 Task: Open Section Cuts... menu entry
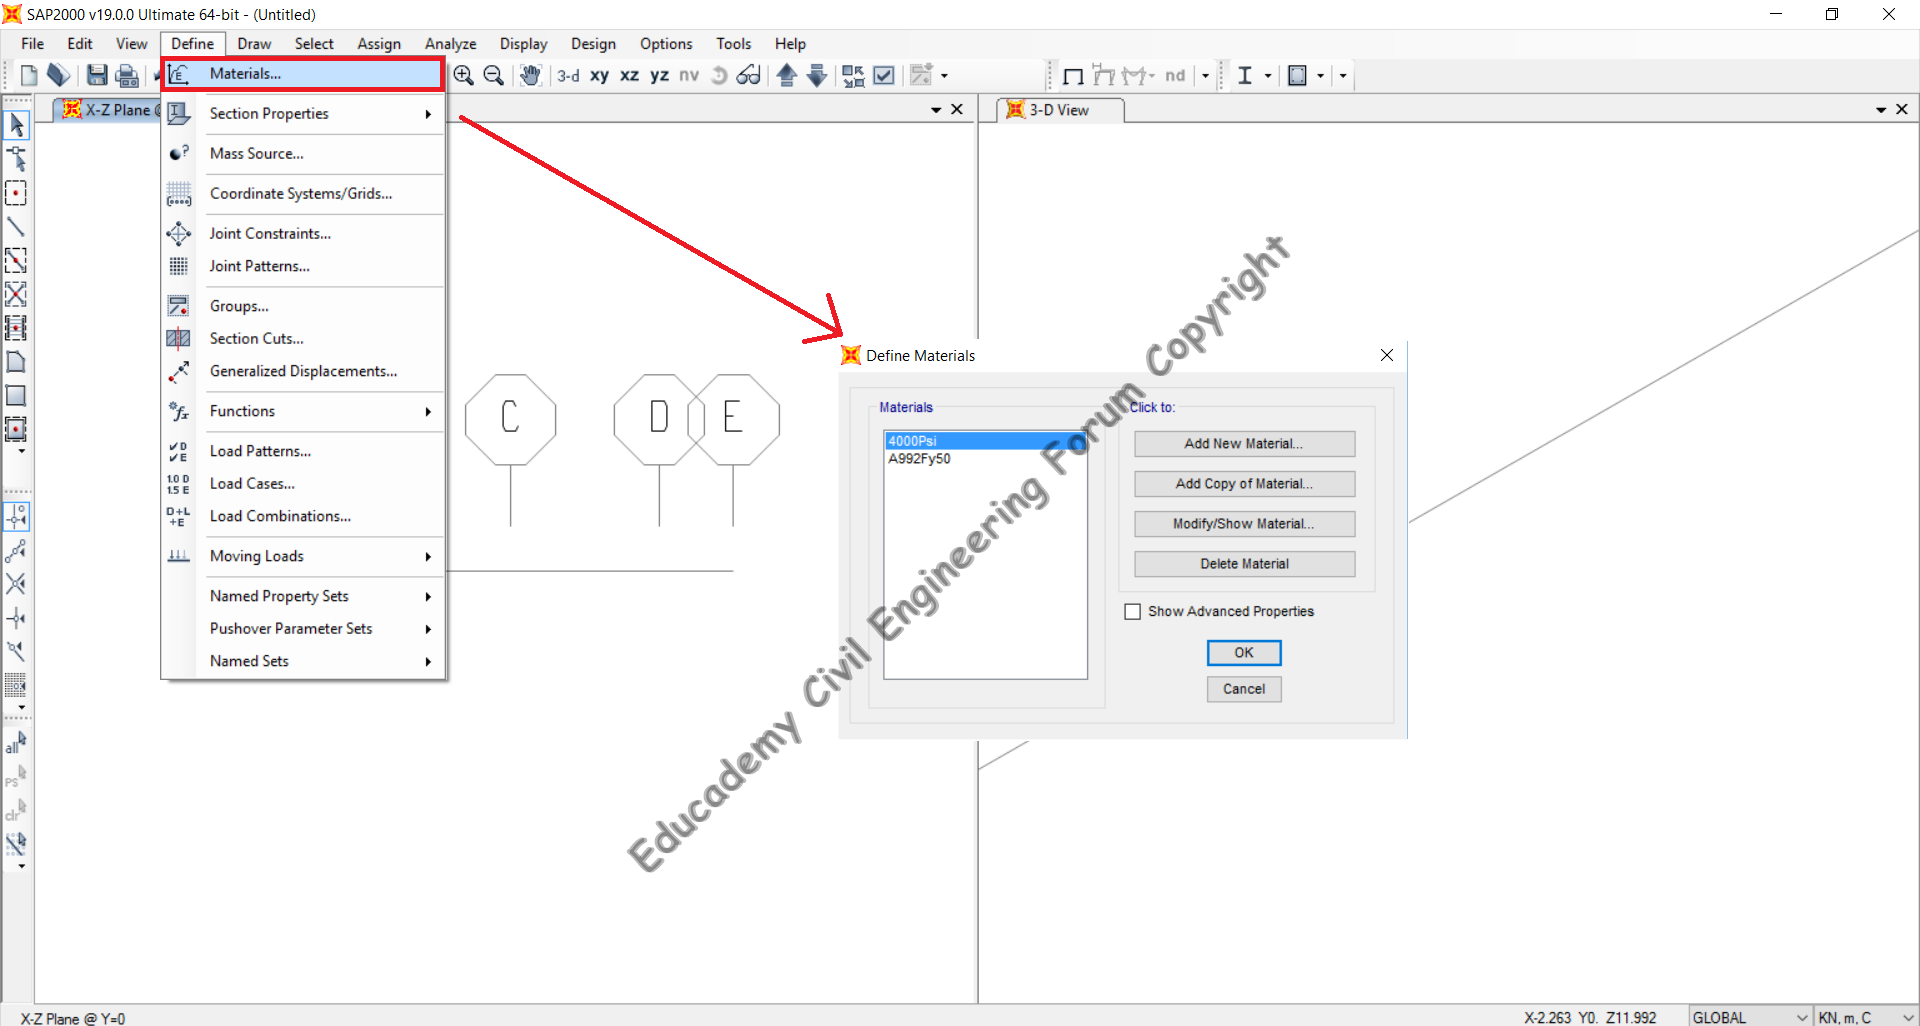305,338
